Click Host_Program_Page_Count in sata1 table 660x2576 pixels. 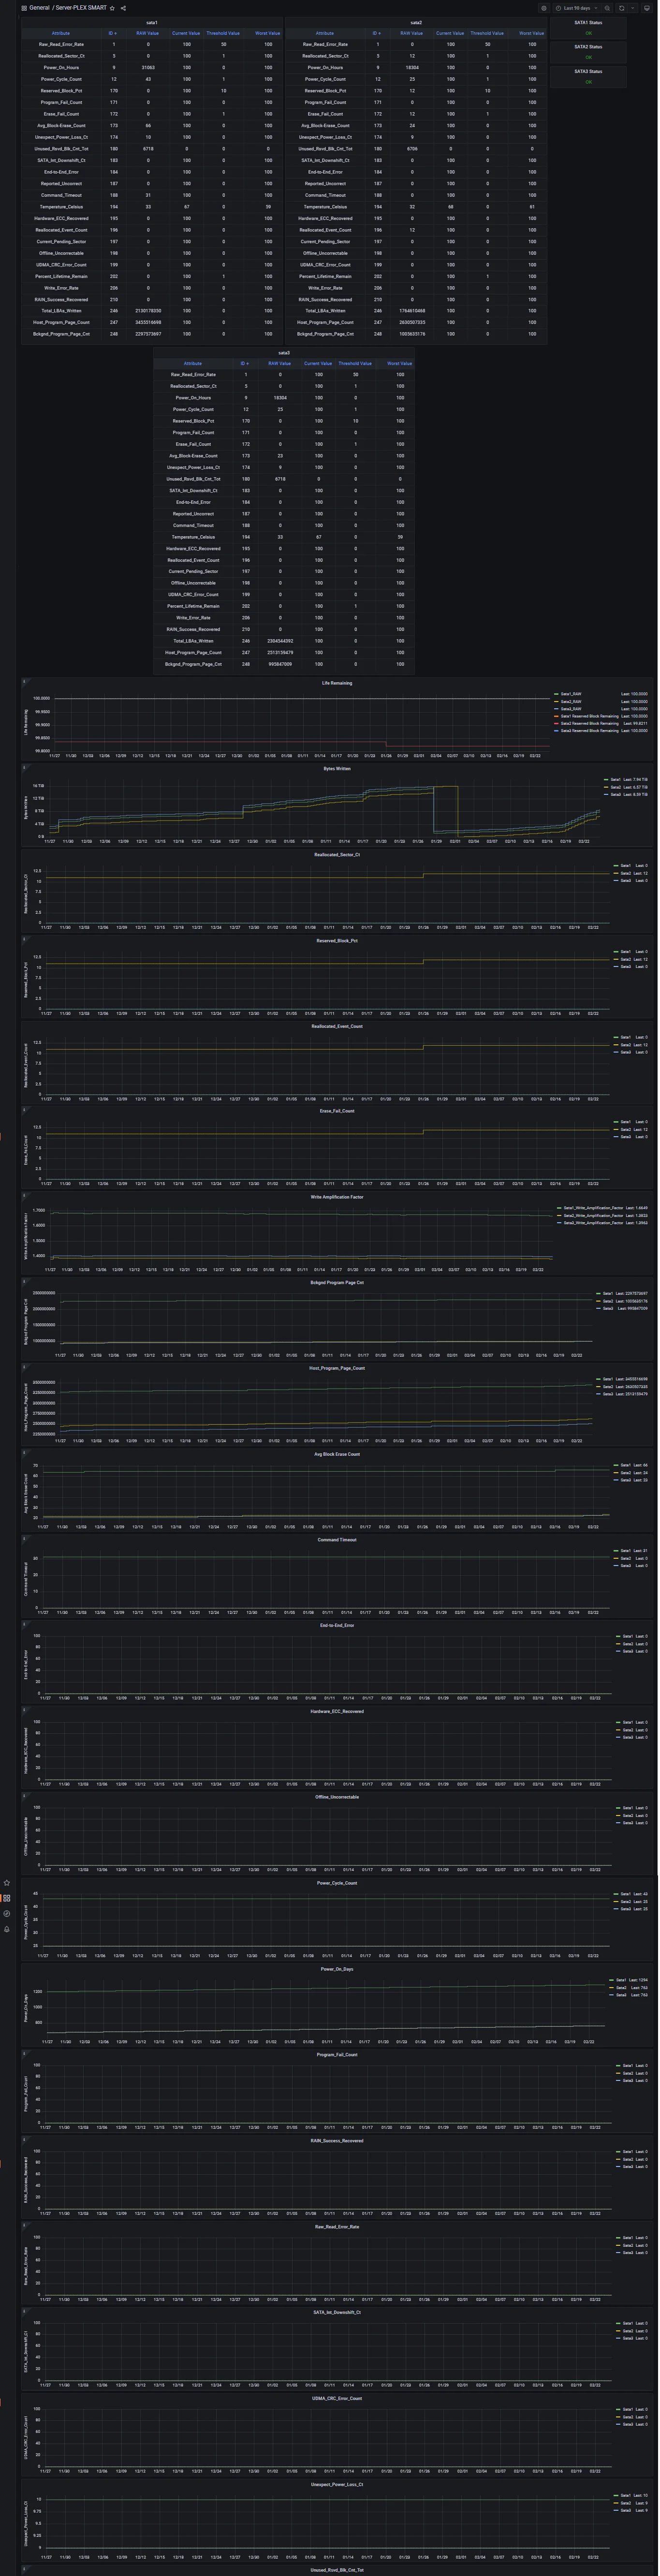pos(61,323)
